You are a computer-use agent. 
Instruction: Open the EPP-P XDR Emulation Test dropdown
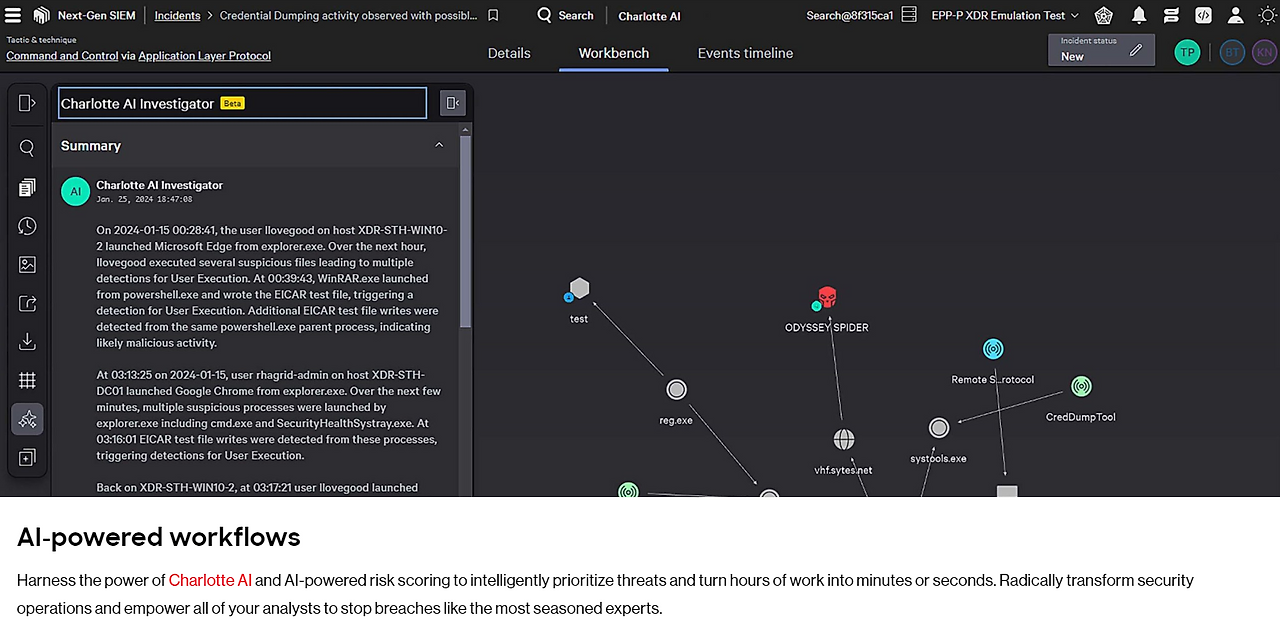pyautogui.click(x=1005, y=15)
